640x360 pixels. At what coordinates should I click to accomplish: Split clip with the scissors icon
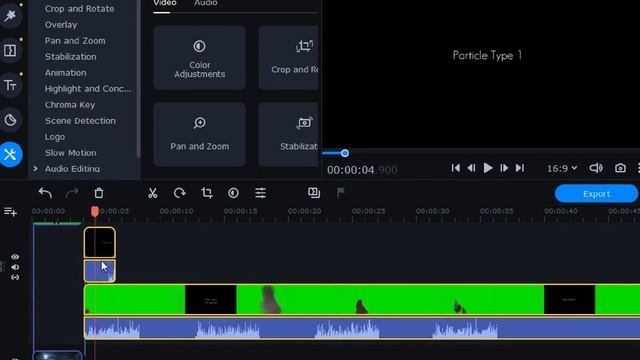pos(153,193)
